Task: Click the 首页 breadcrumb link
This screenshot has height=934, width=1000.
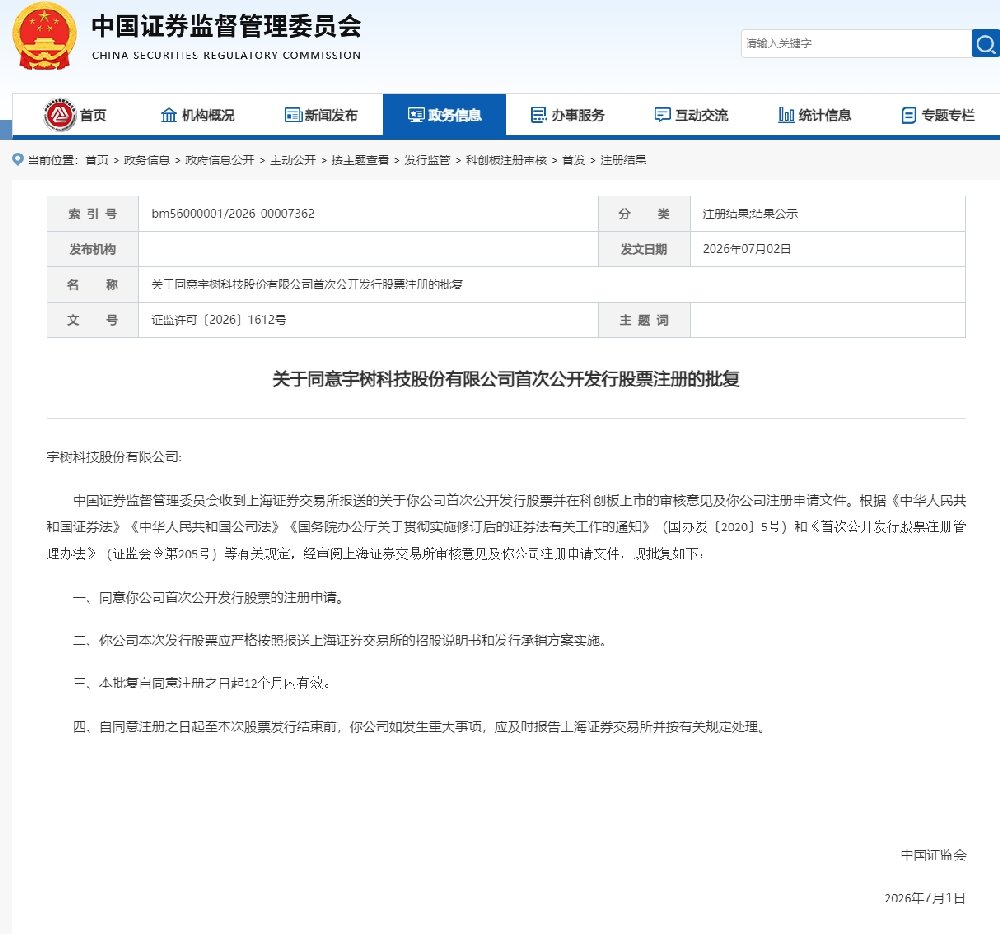Action: click(97, 160)
